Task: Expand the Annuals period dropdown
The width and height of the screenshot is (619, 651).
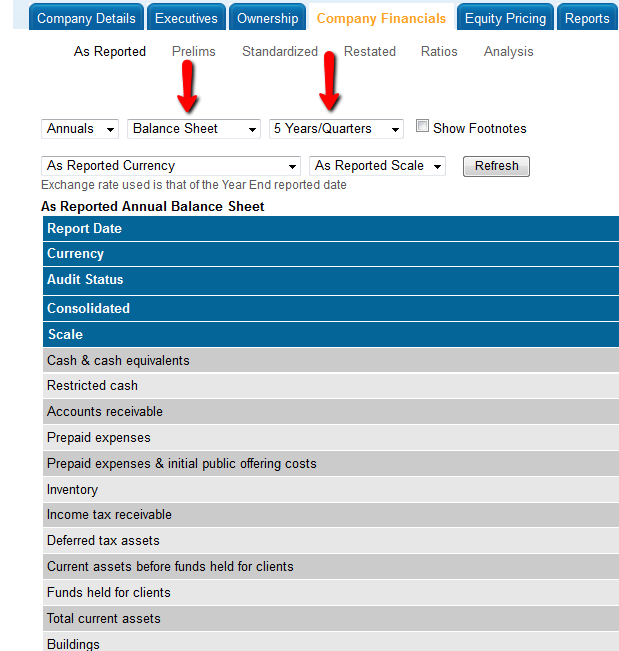Action: (80, 129)
